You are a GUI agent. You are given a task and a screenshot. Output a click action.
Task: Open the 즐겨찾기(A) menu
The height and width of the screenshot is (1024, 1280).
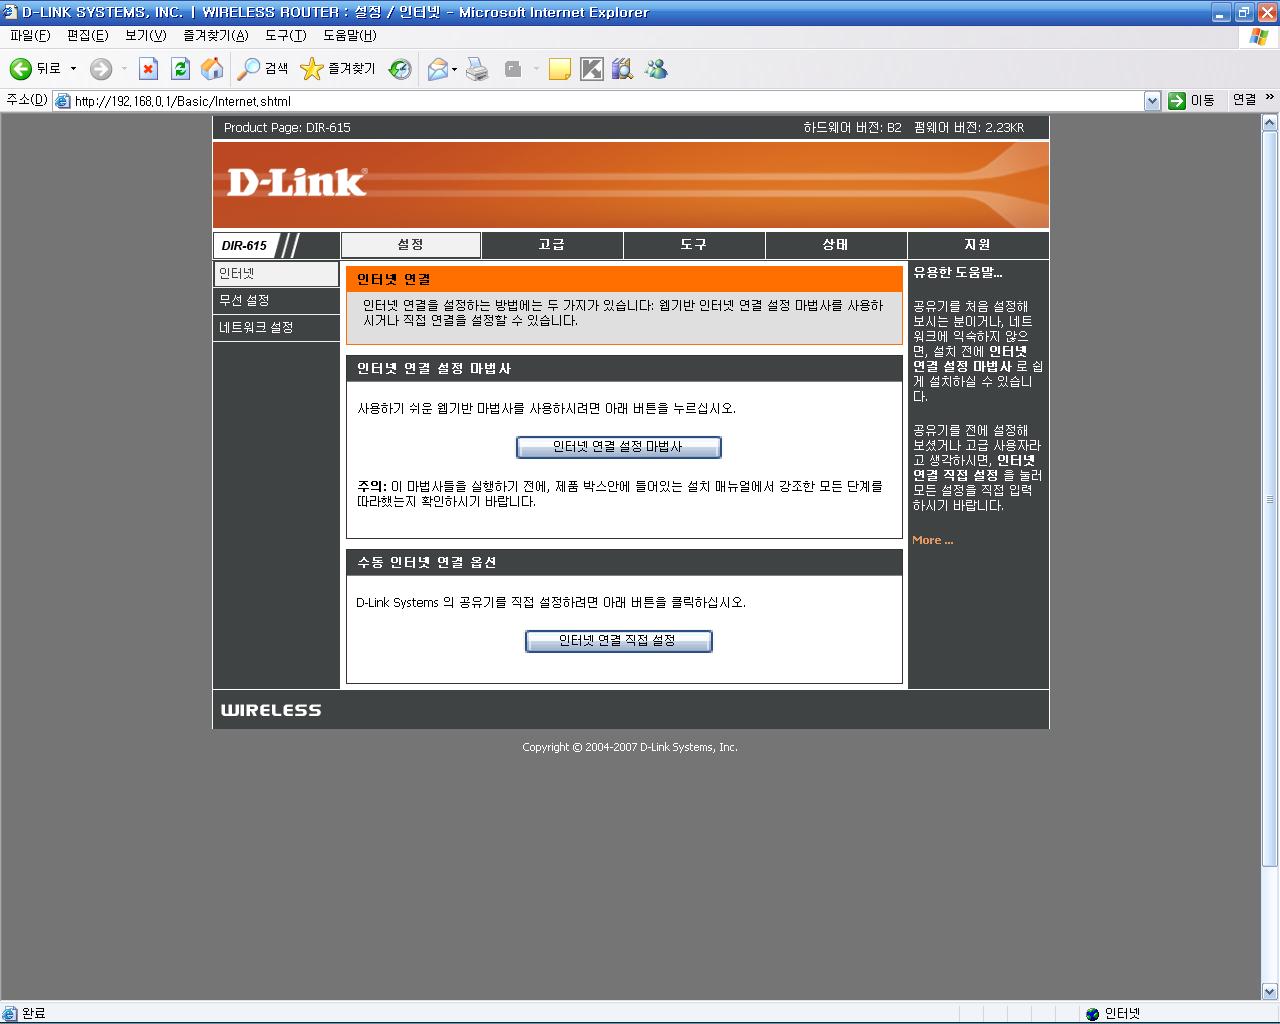[x=216, y=35]
